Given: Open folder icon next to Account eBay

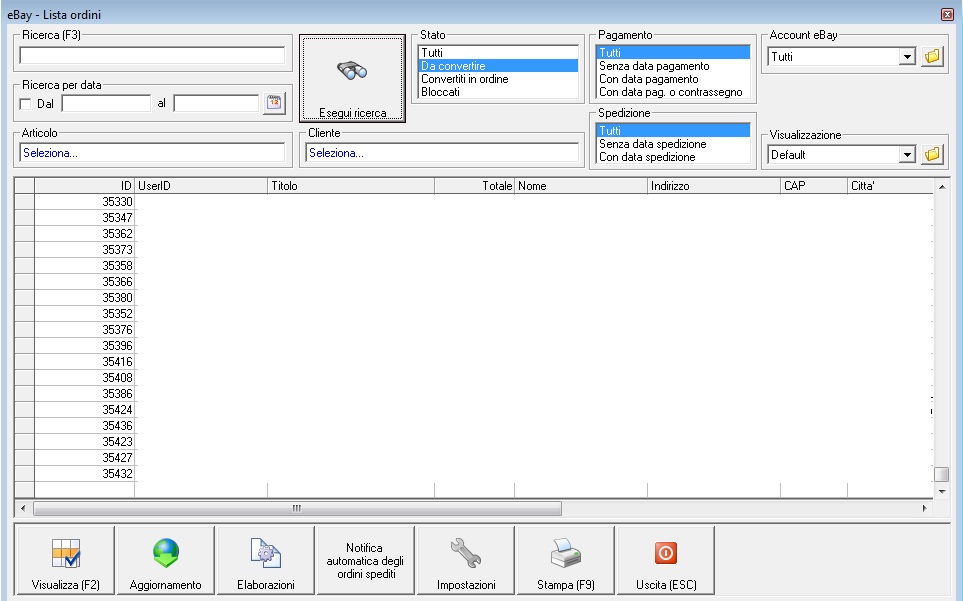Looking at the screenshot, I should (932, 56).
